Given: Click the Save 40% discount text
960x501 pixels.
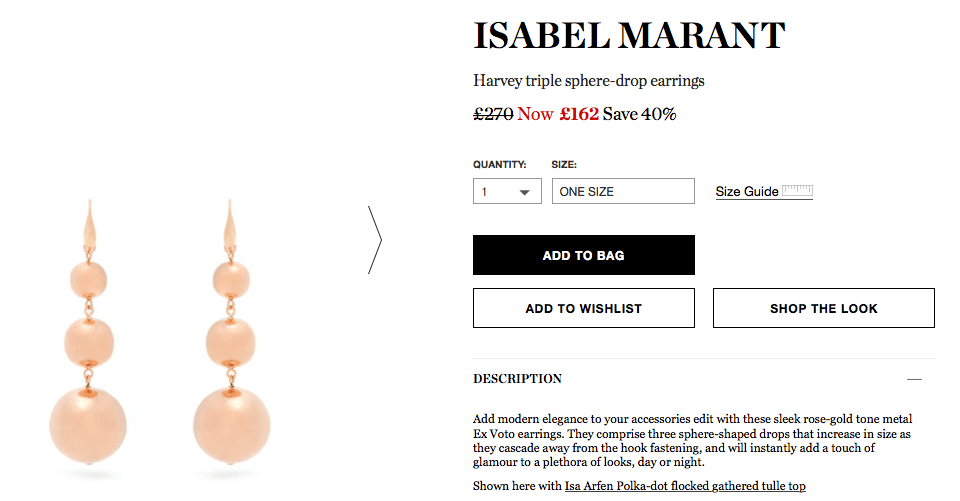Looking at the screenshot, I should coord(639,114).
